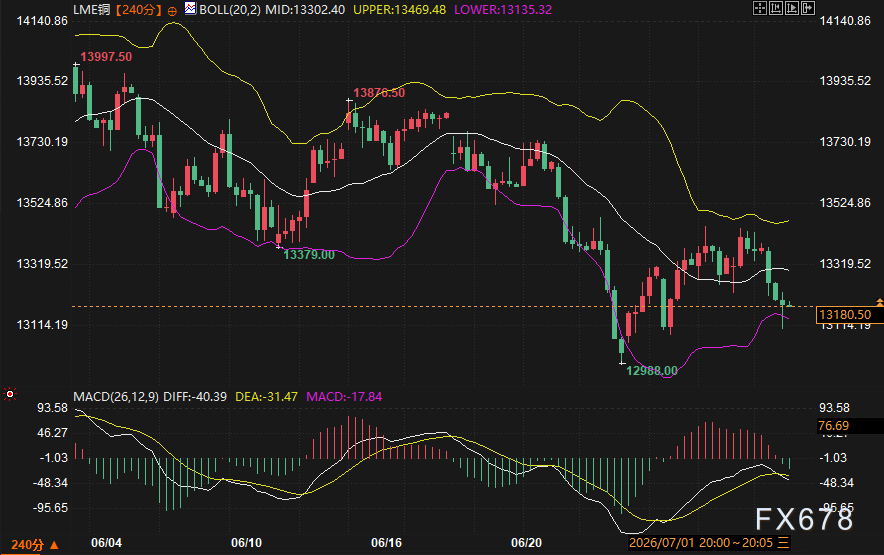Screen dimensions: 884x555
Task: Click the left axis label 13114.19
Action: click(42, 324)
